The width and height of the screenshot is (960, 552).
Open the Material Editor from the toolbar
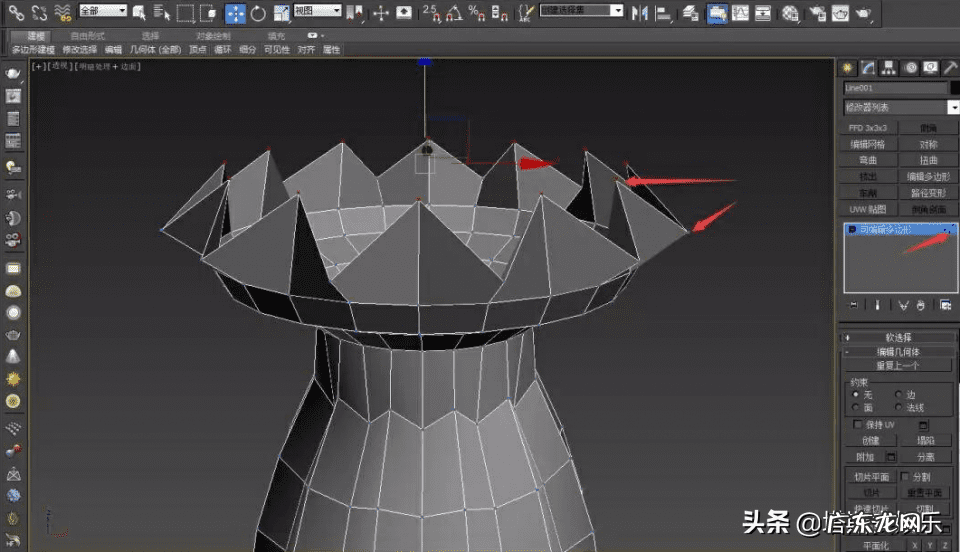tap(790, 13)
